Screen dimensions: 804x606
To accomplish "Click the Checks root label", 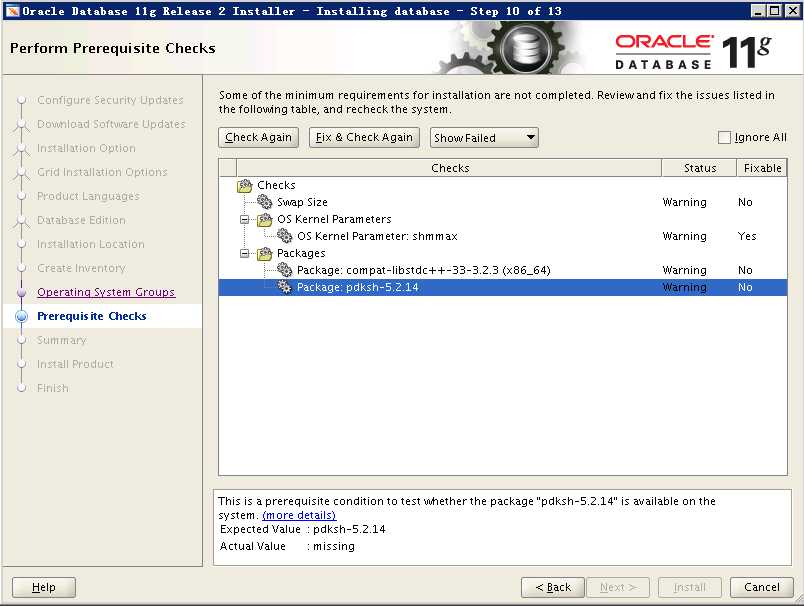I will (x=276, y=185).
